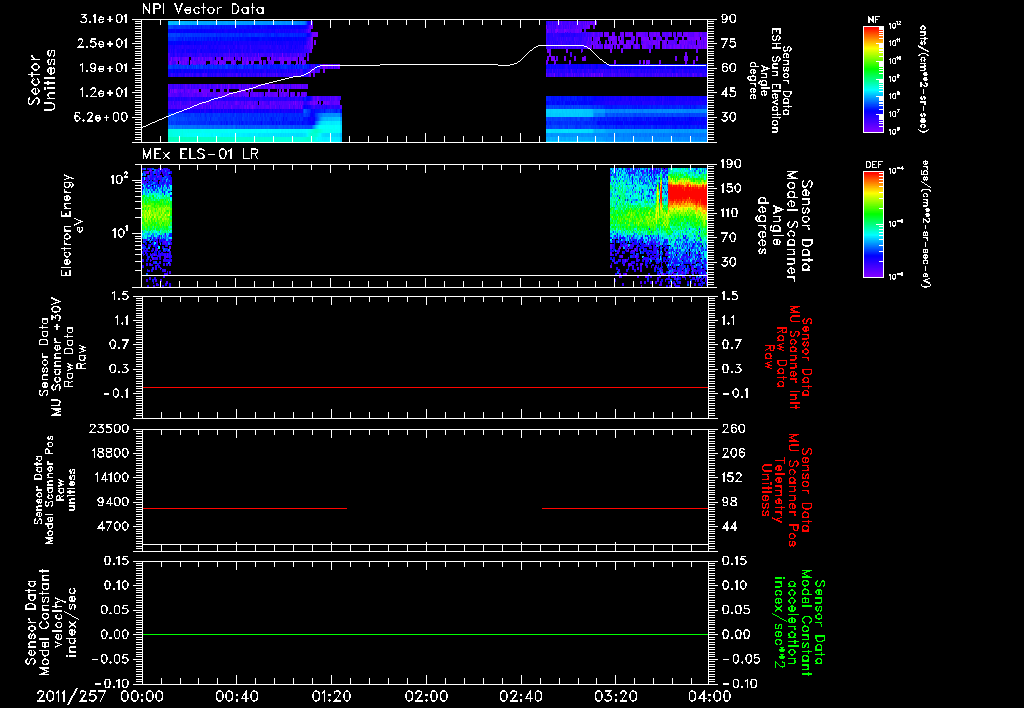This screenshot has height=708, width=1024.
Task: Click the 90 degree sun elevation tick
Action: pyautogui.click(x=728, y=19)
